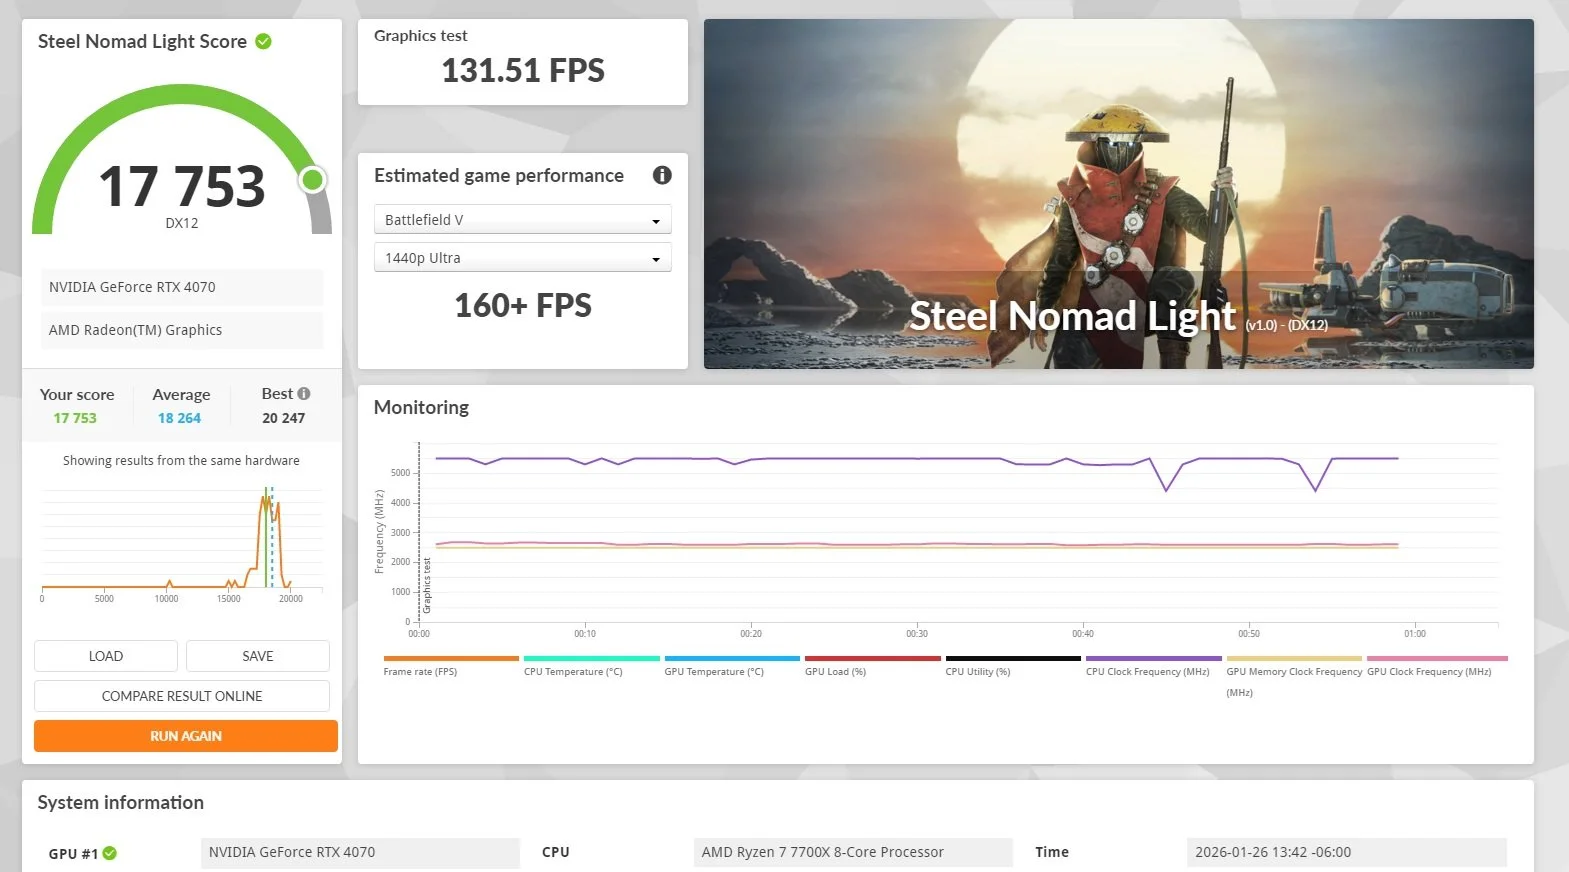This screenshot has width=1569, height=872.
Task: Click the 00:30 mark on monitoring timeline
Action: (917, 633)
